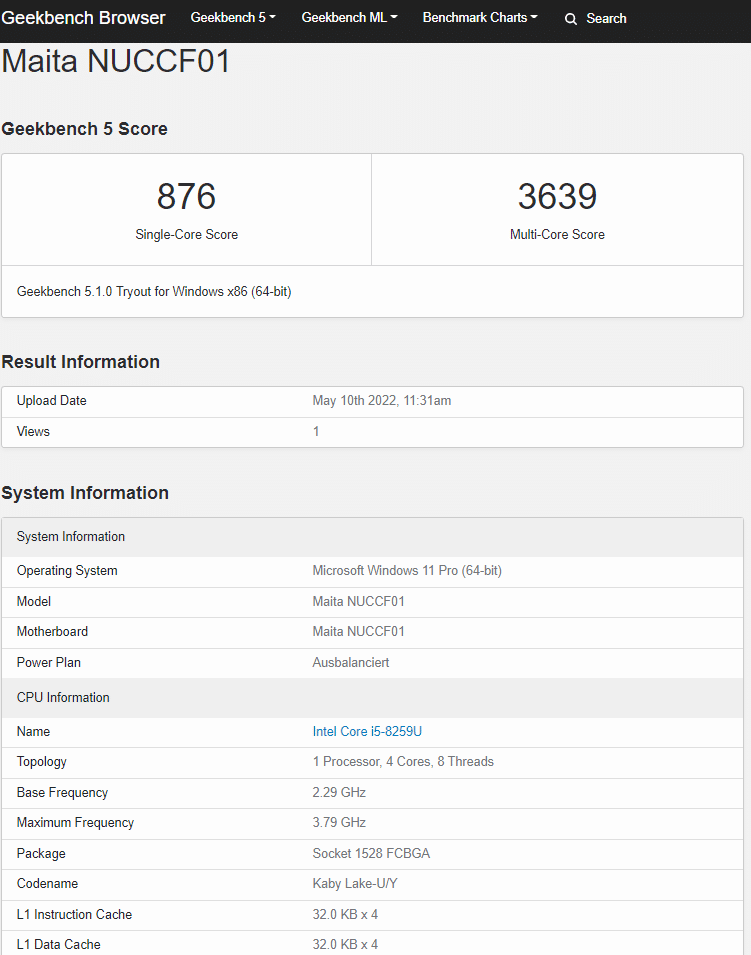Image resolution: width=751 pixels, height=955 pixels.
Task: Click the multi-core score 3639
Action: (x=557, y=196)
